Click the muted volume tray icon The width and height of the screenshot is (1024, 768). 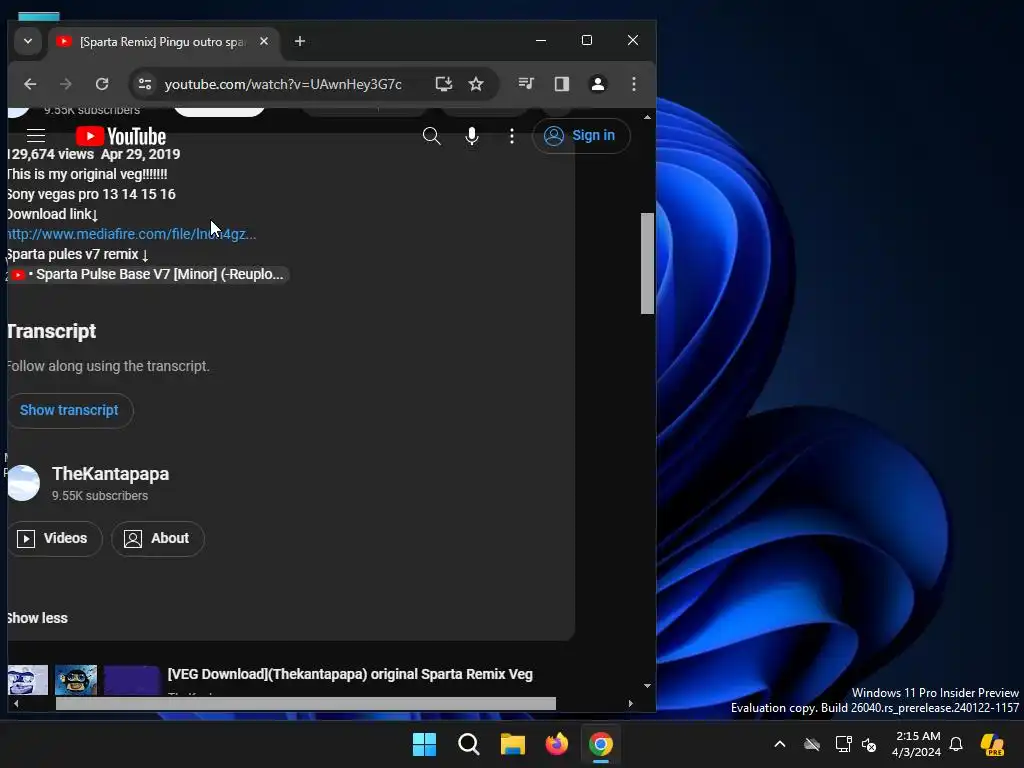(869, 744)
